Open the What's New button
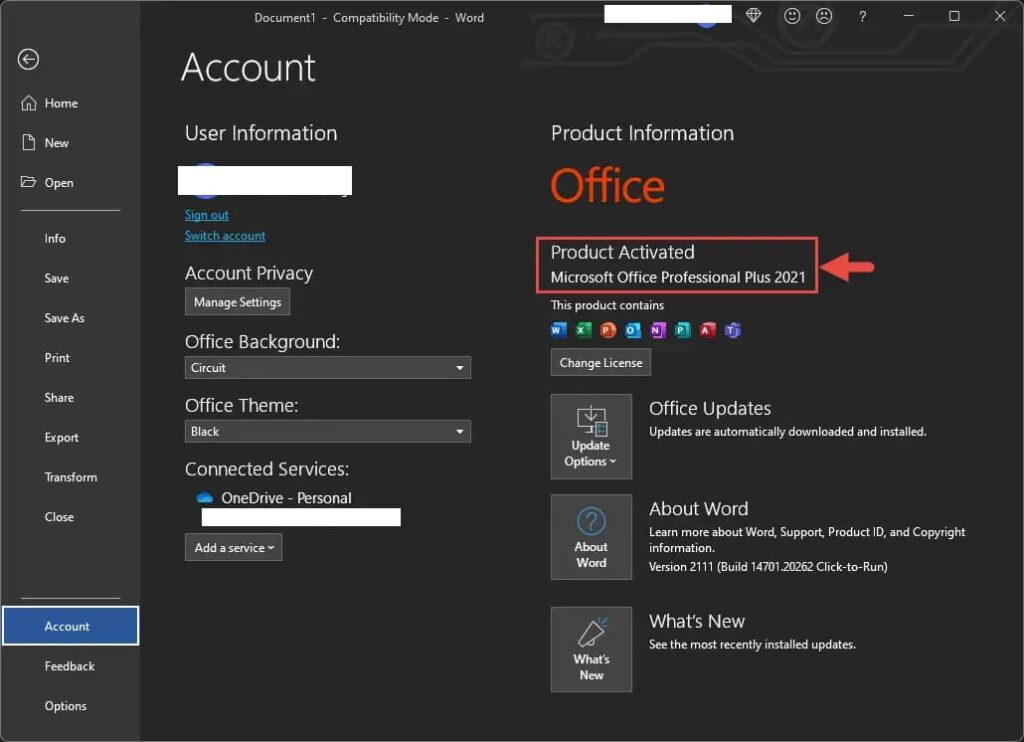1024x742 pixels. [x=591, y=649]
